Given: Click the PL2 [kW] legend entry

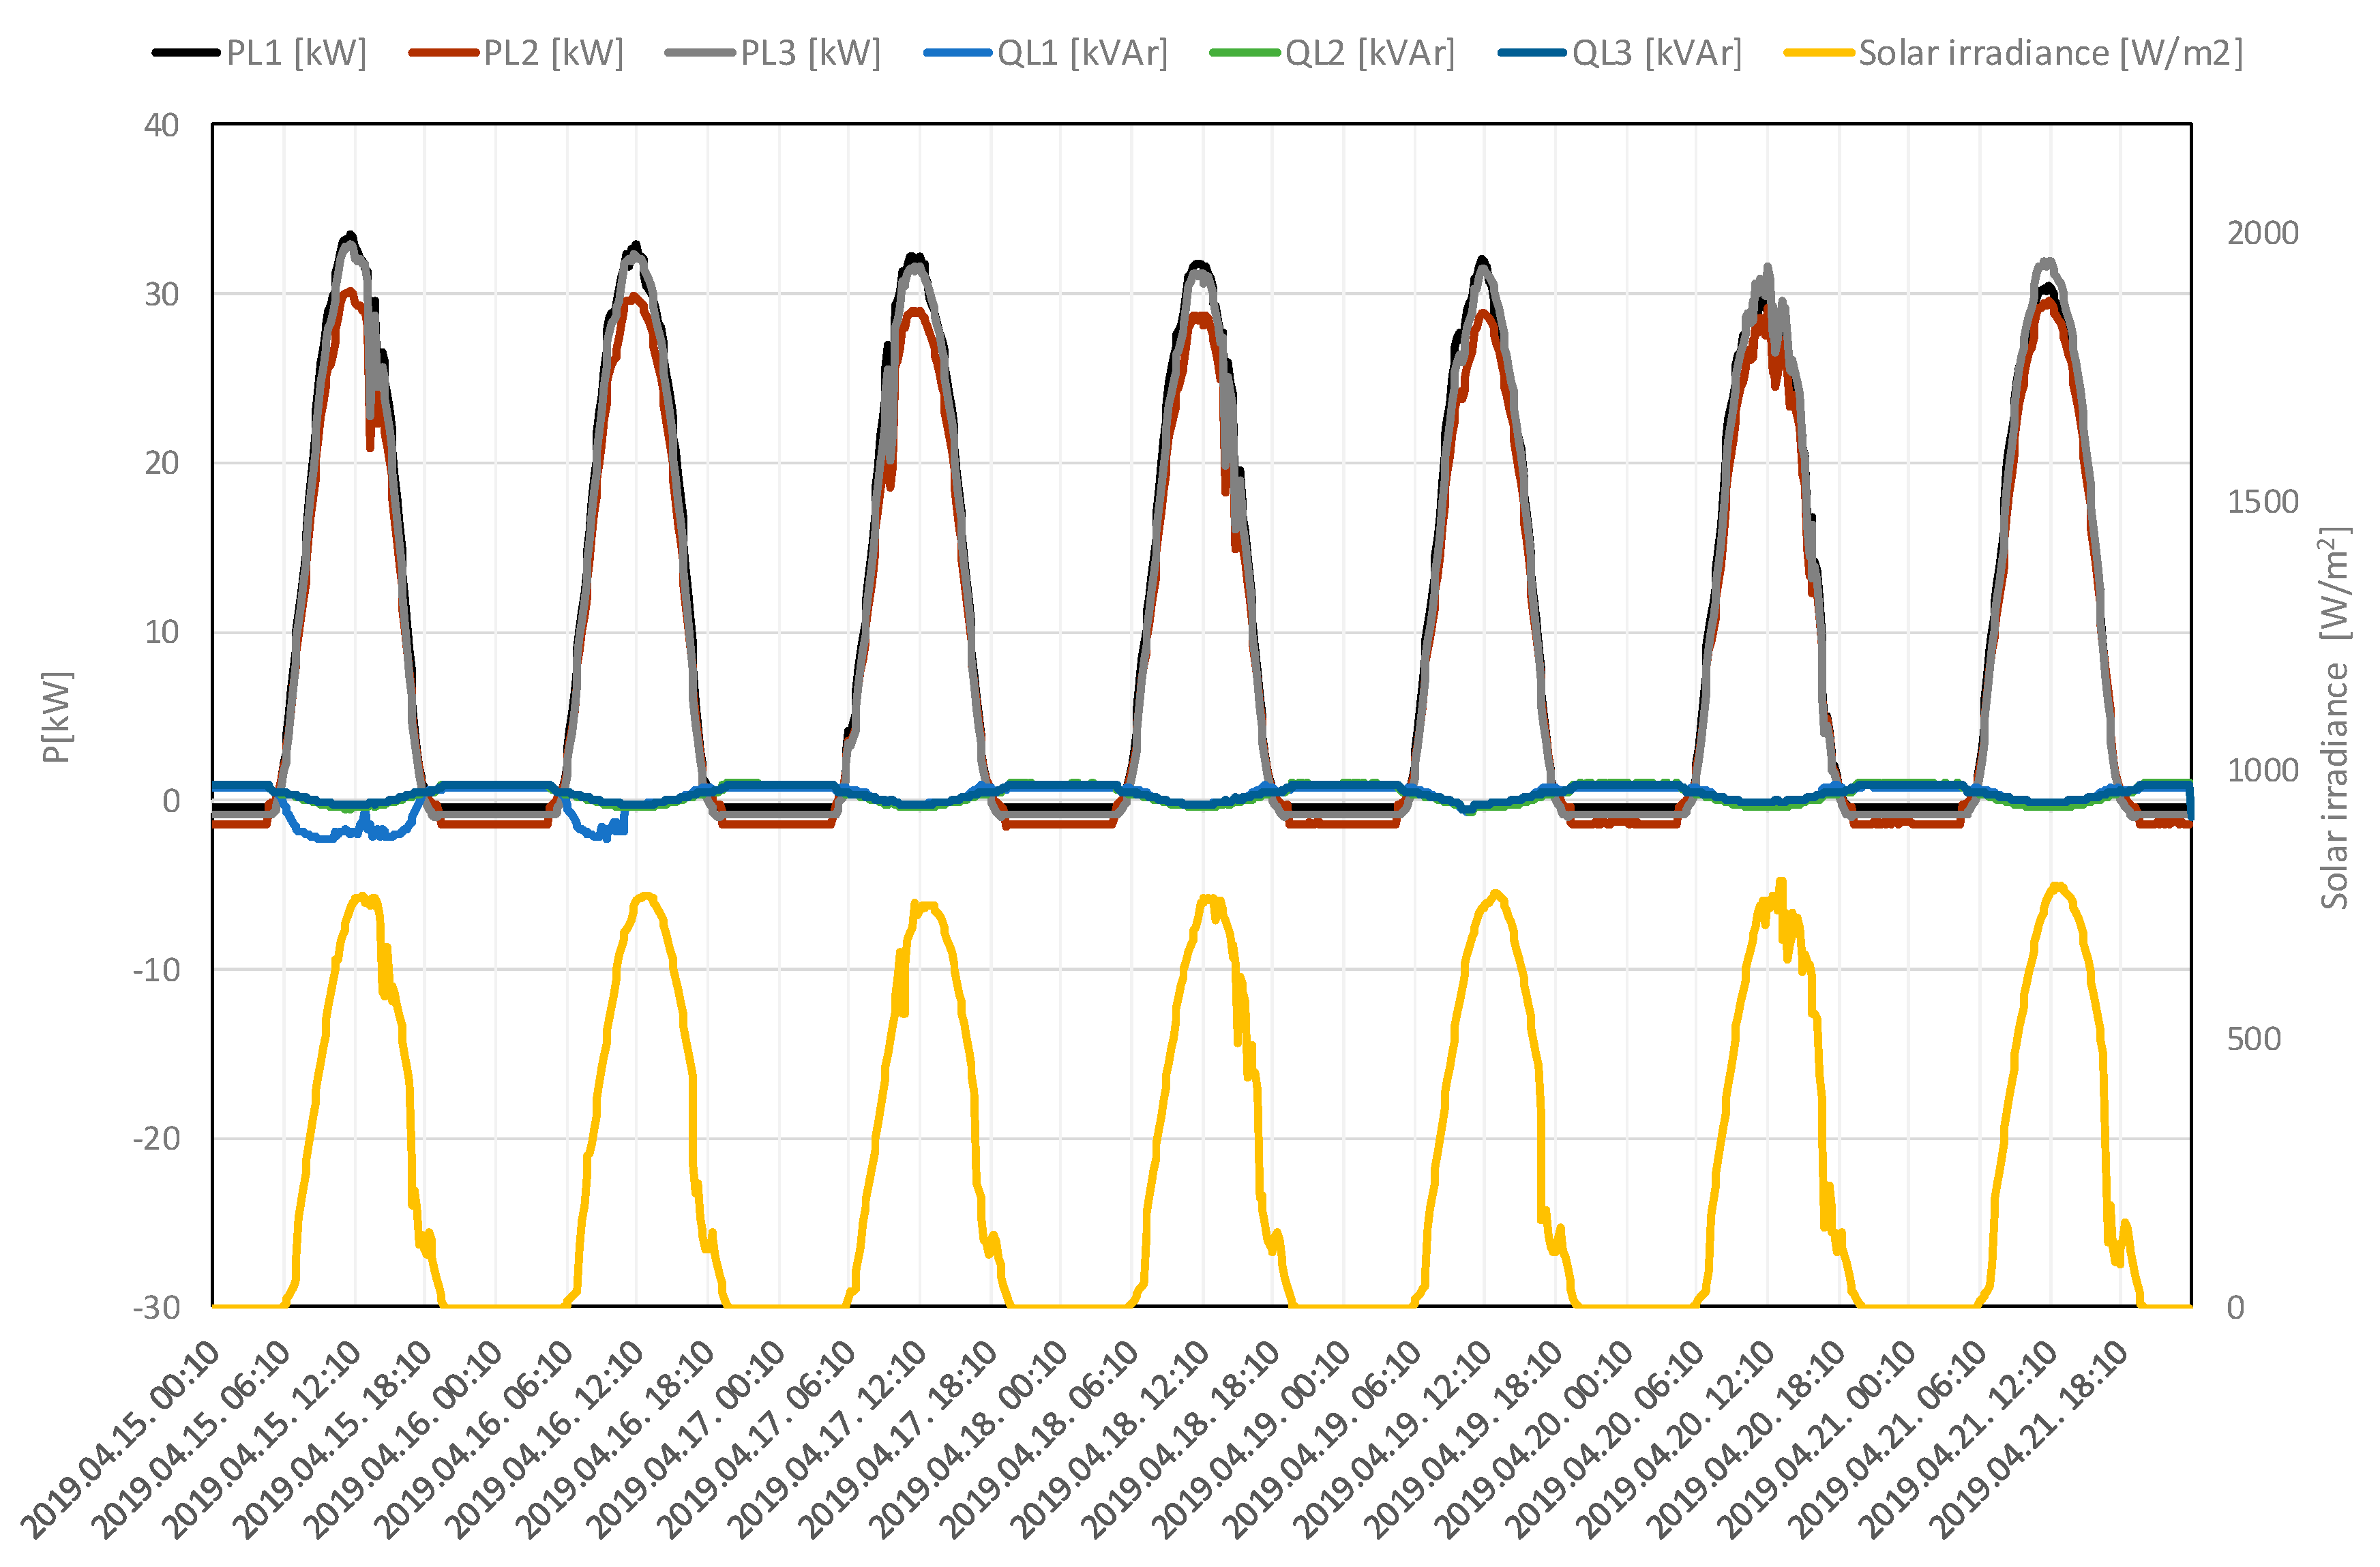Looking at the screenshot, I should tap(553, 53).
